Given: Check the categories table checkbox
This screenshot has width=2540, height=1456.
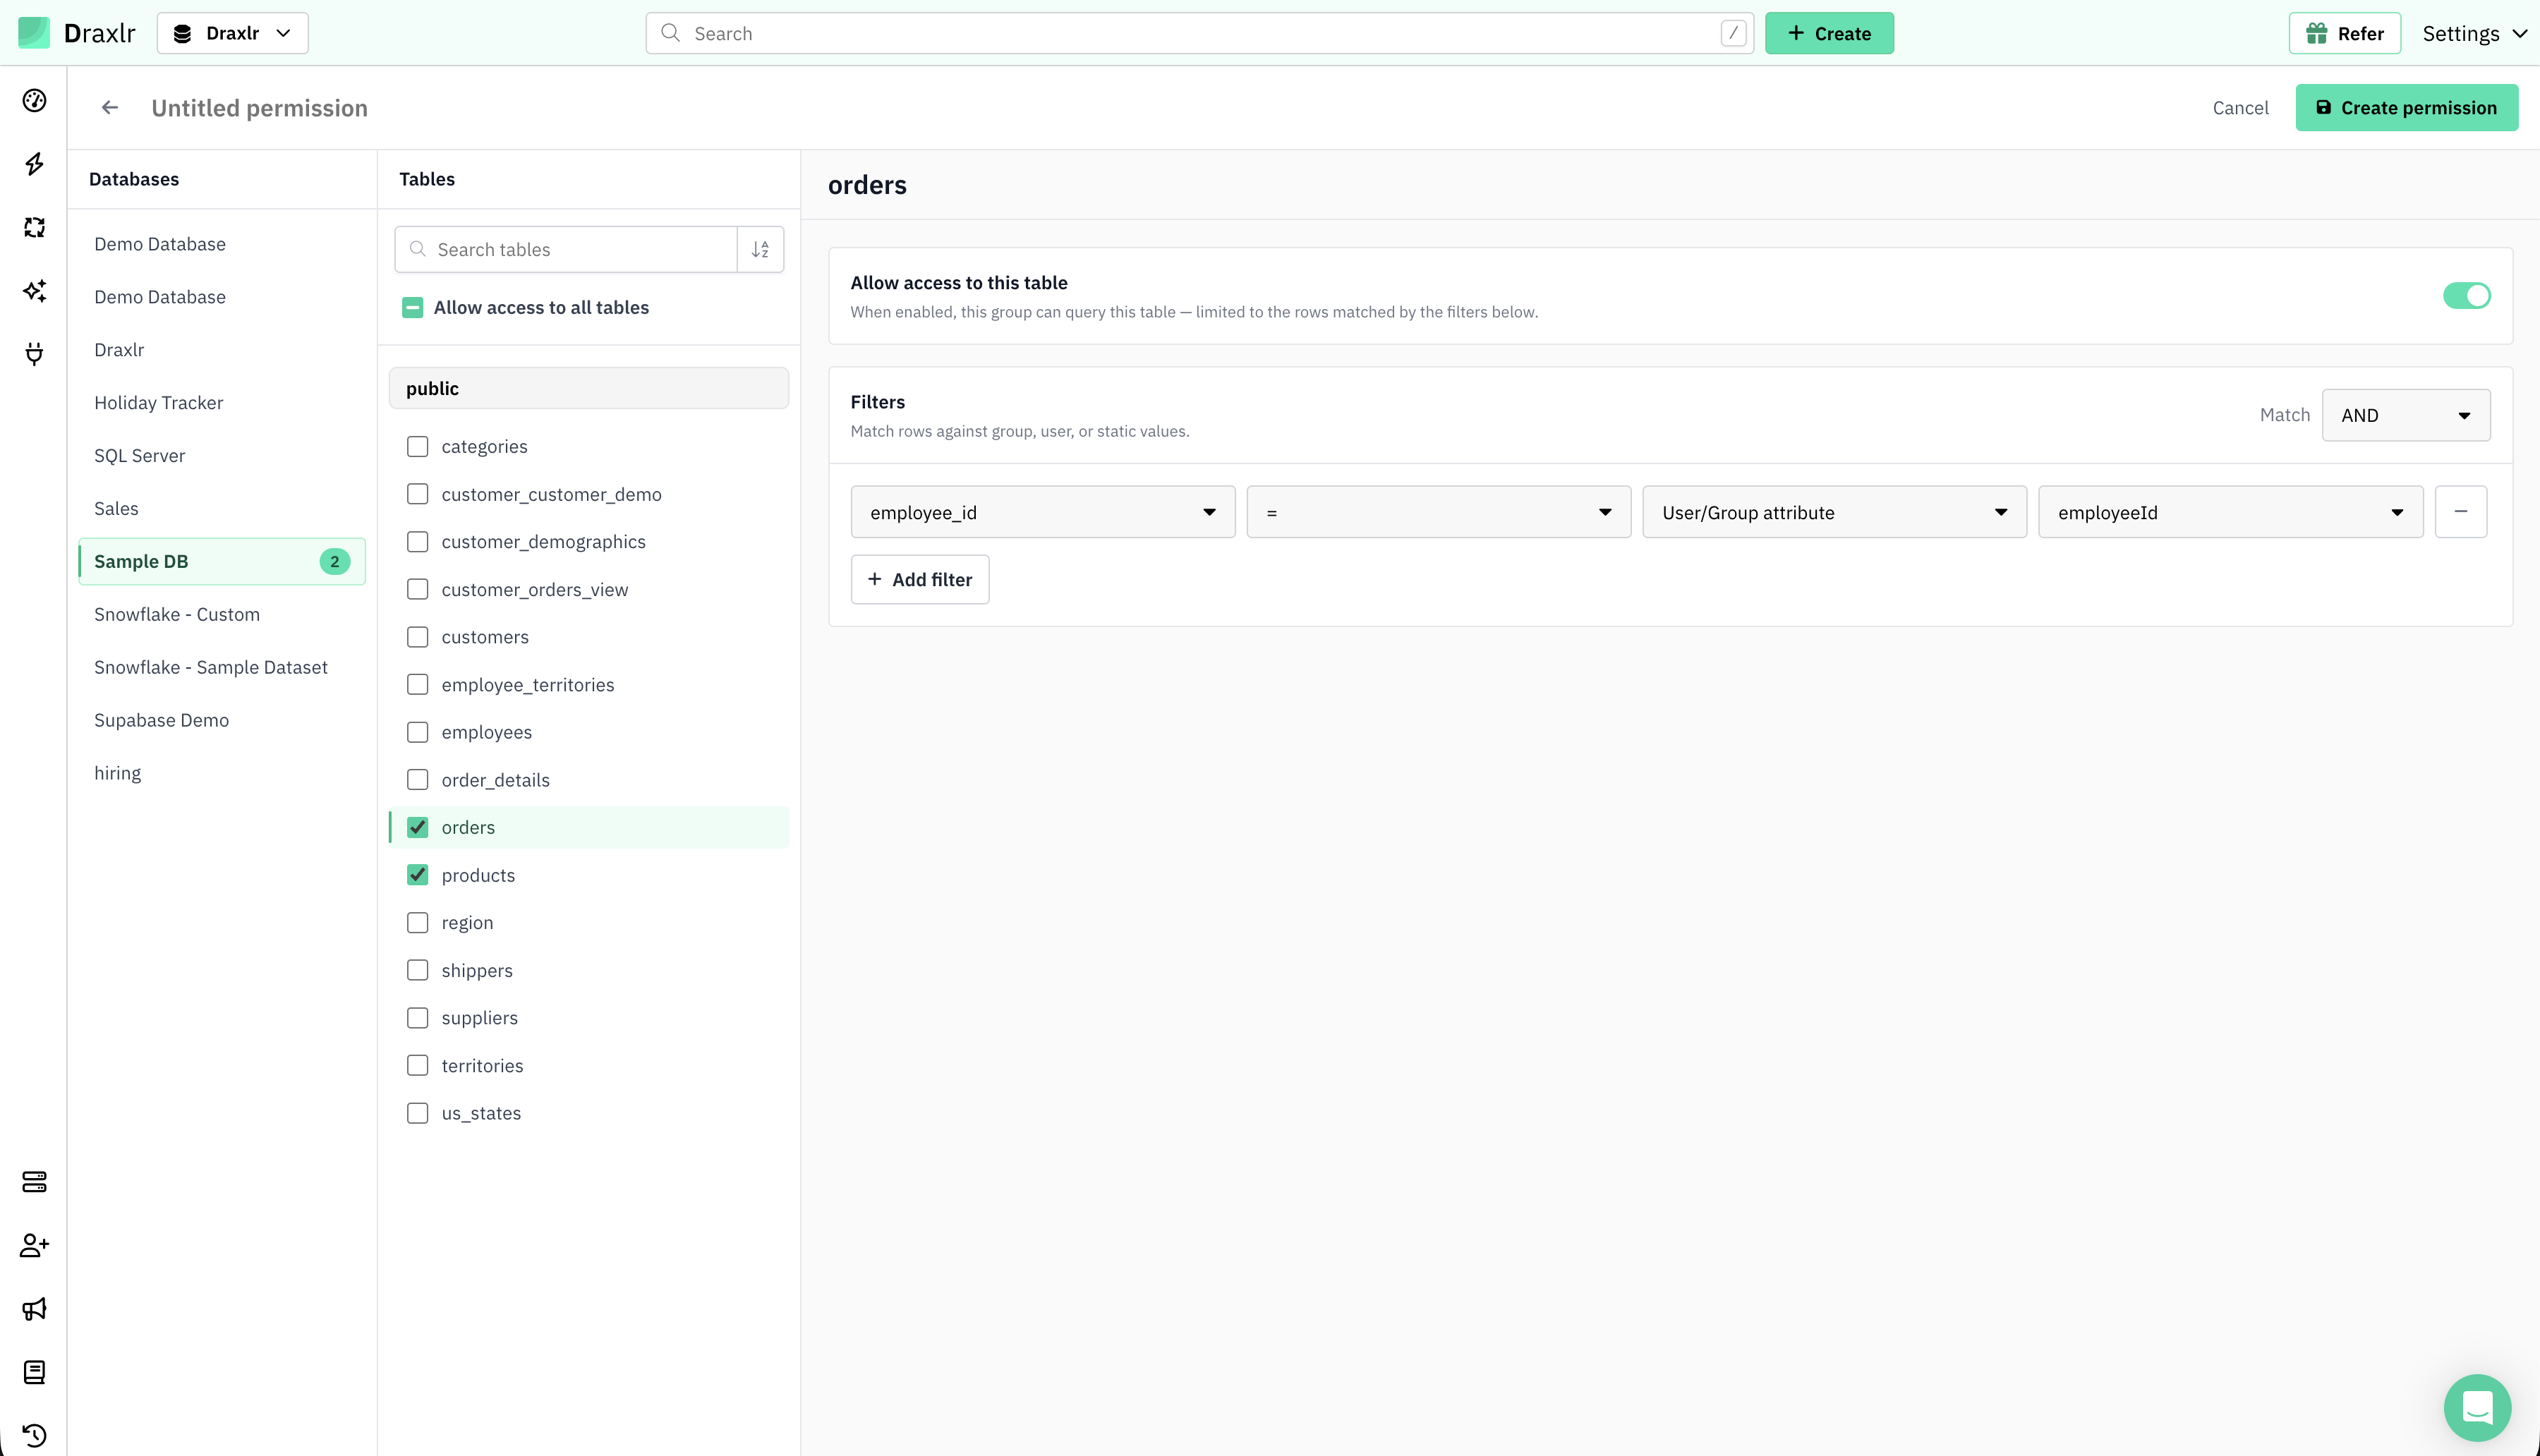Looking at the screenshot, I should 418,447.
